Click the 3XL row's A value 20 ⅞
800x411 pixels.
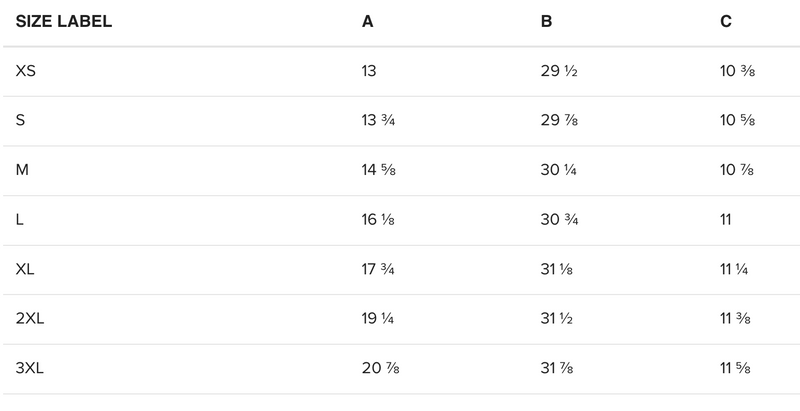click(x=382, y=369)
